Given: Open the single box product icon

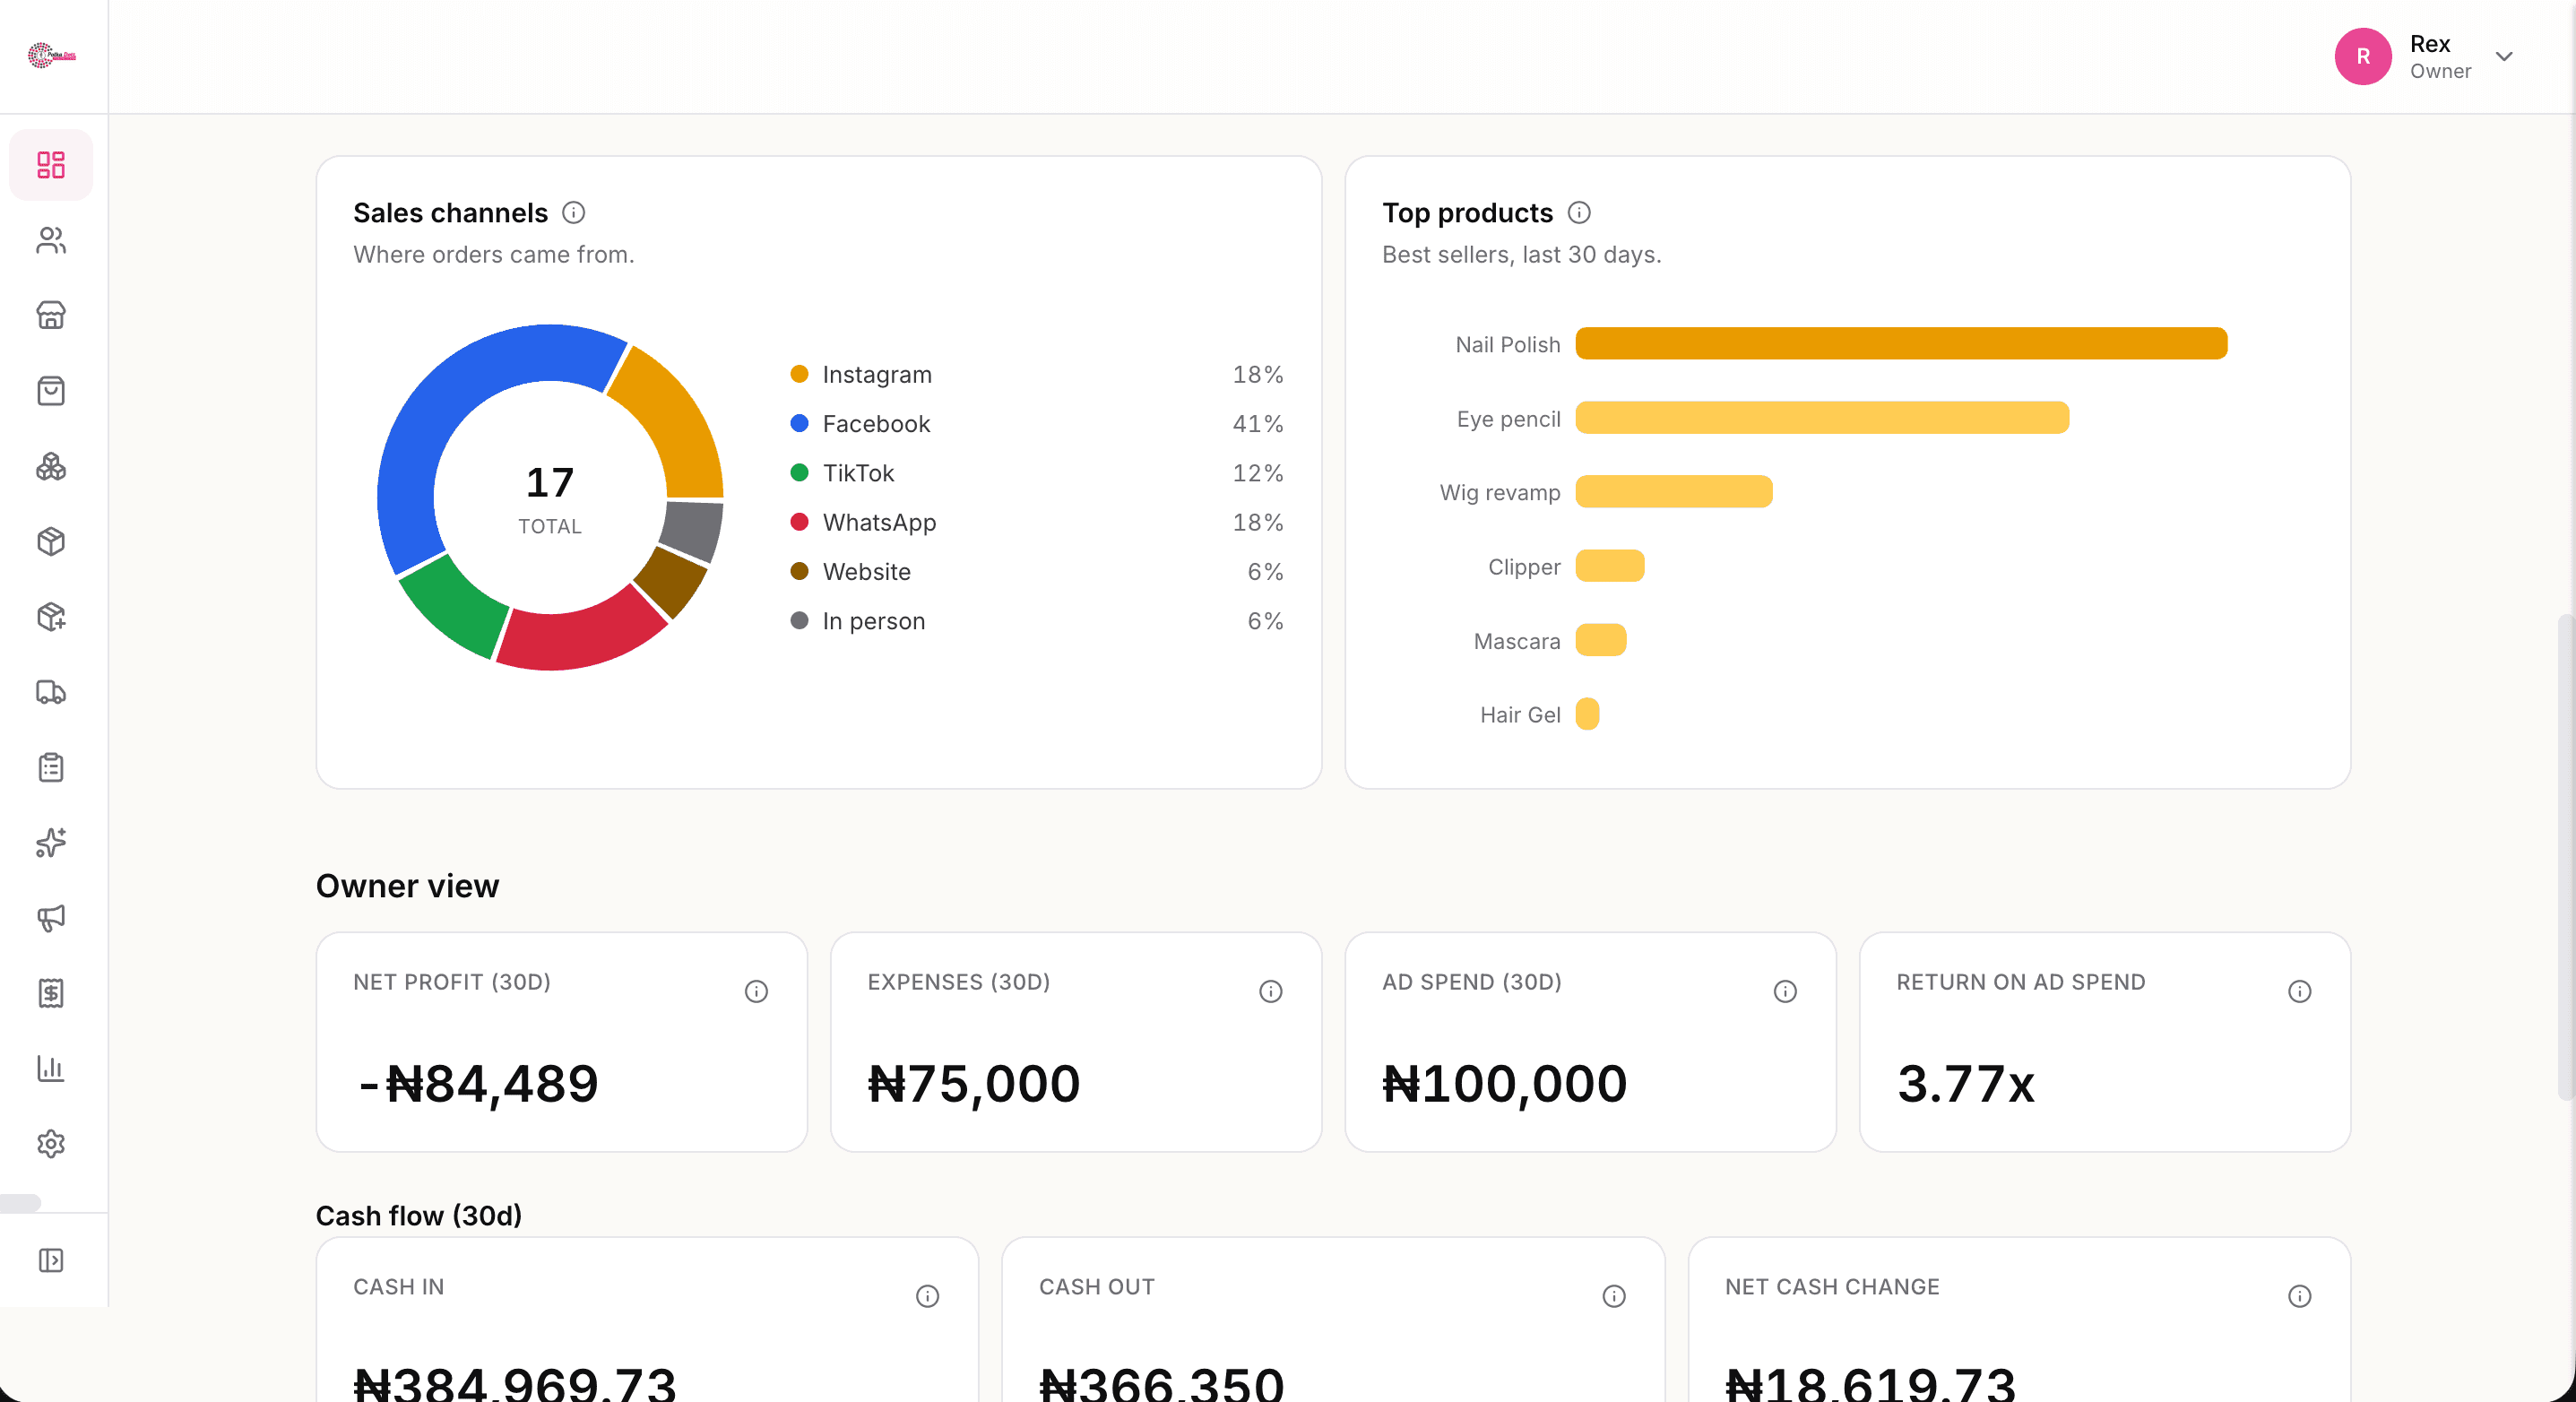Looking at the screenshot, I should (51, 541).
